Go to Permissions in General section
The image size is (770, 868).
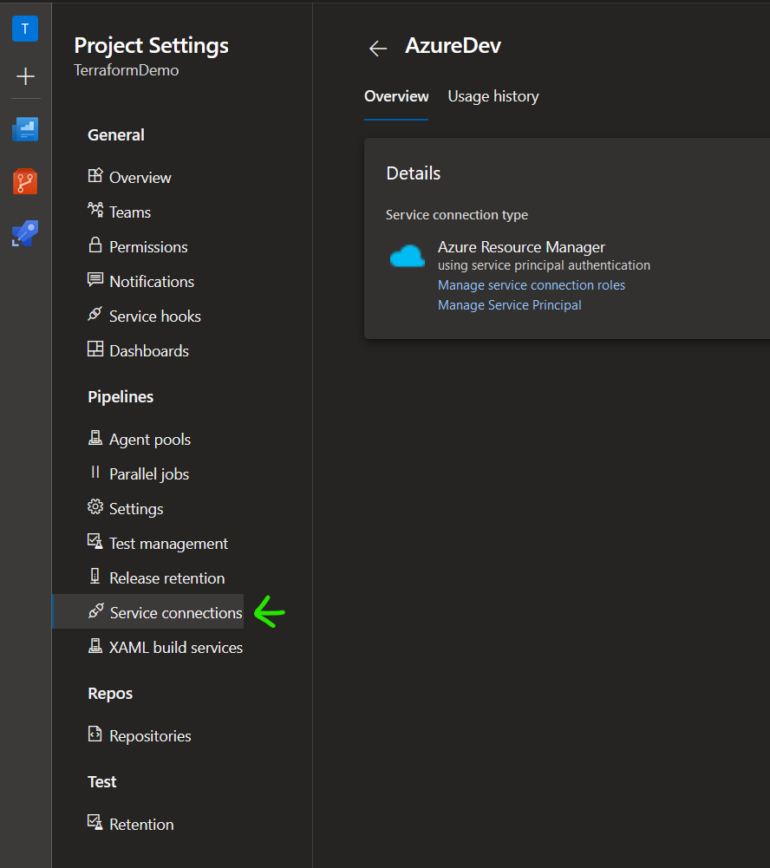[148, 247]
